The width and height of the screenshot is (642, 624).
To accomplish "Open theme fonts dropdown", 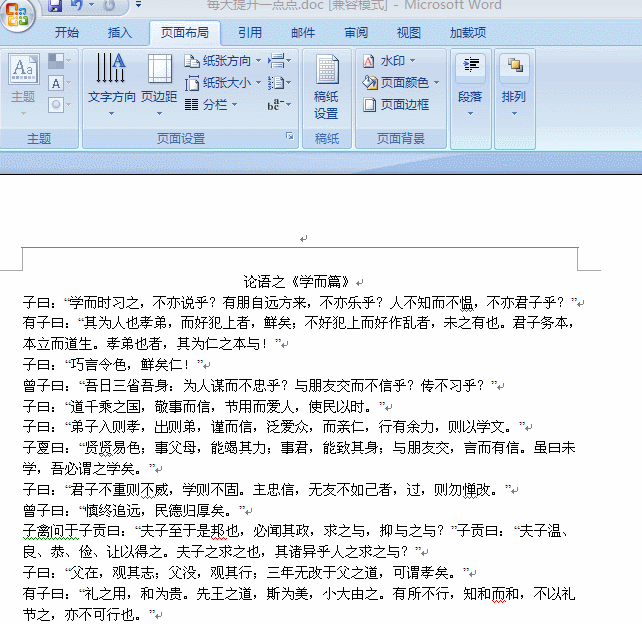I will click(60, 84).
